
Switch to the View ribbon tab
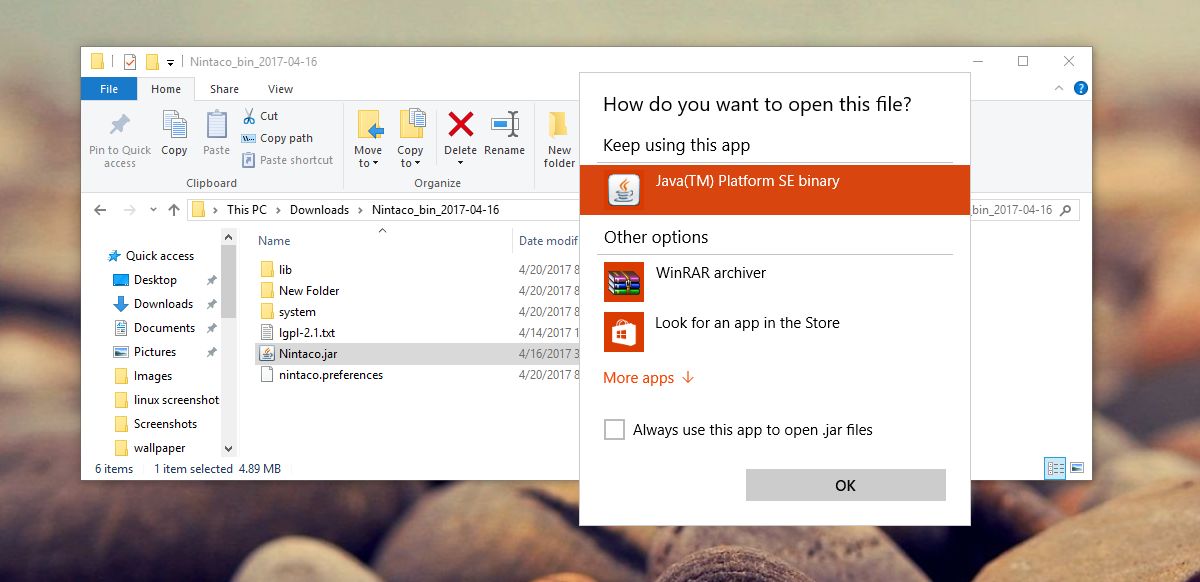click(280, 89)
